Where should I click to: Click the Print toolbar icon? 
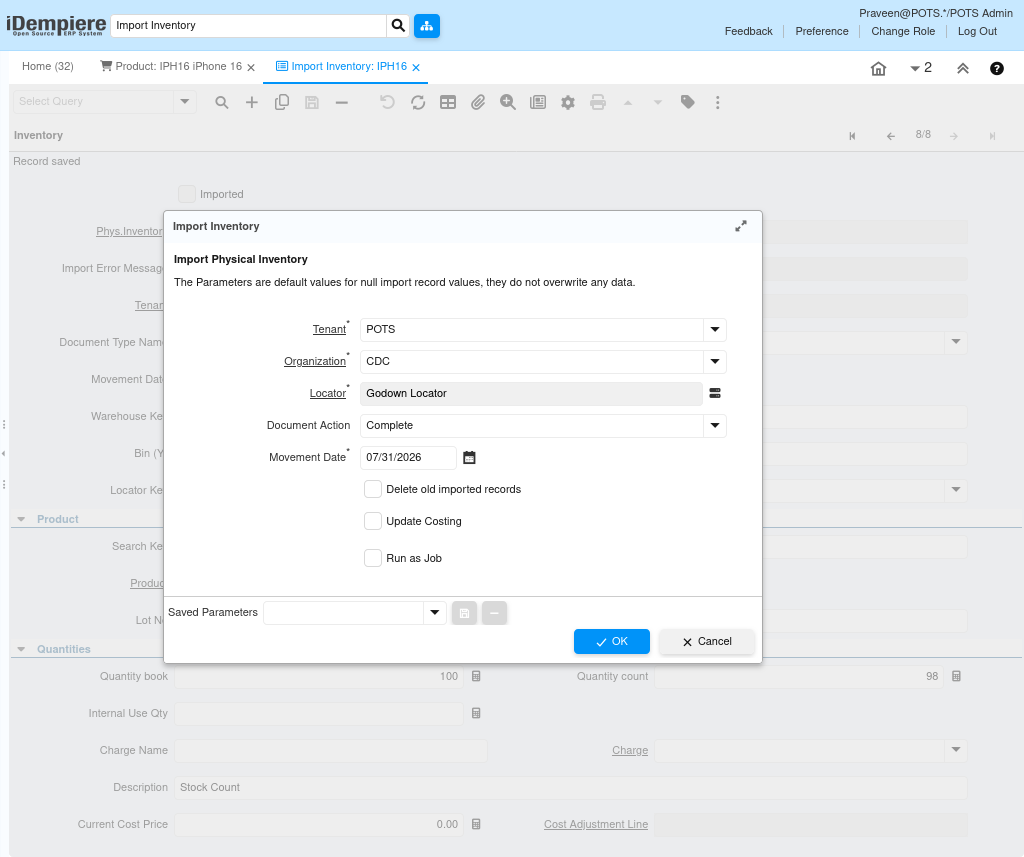click(598, 103)
